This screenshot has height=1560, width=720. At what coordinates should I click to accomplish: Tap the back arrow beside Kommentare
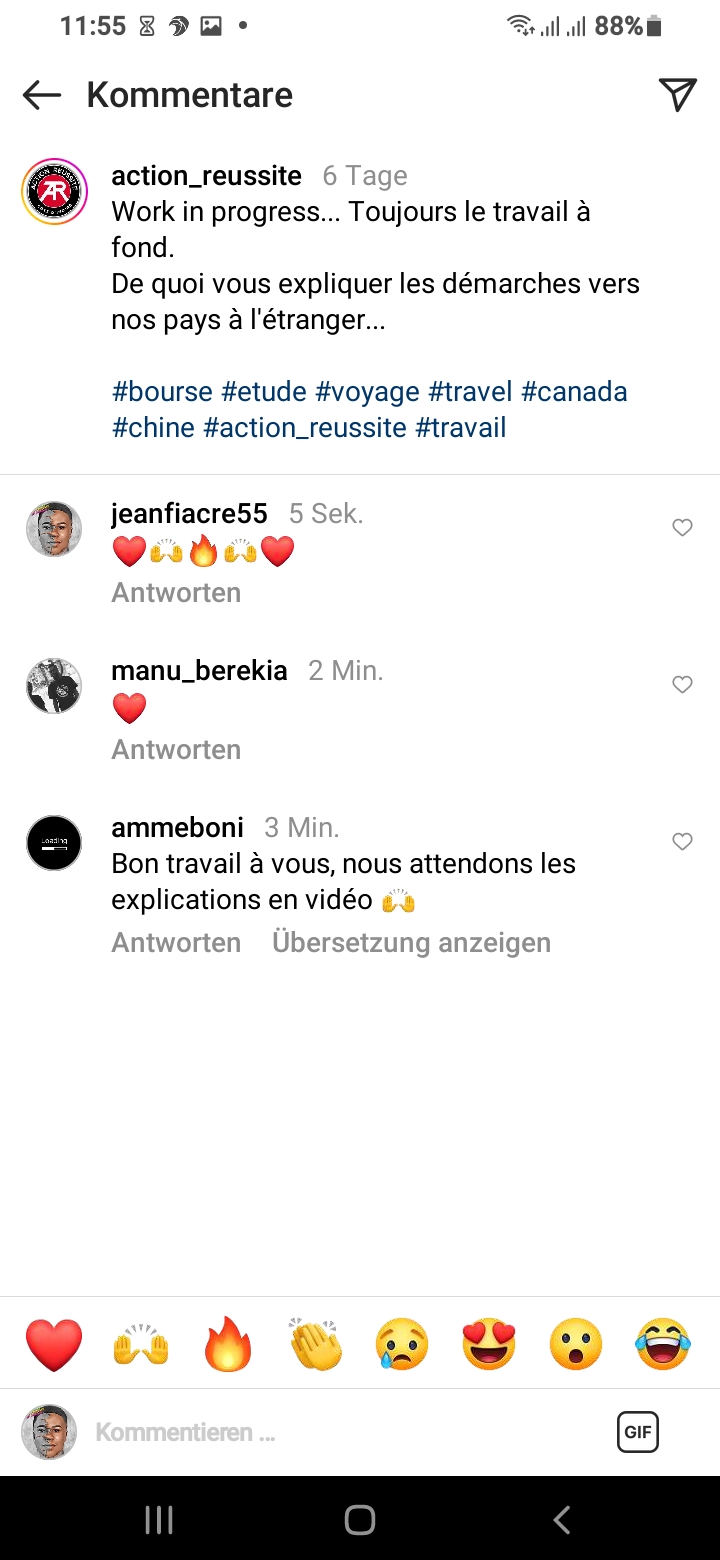click(x=42, y=95)
